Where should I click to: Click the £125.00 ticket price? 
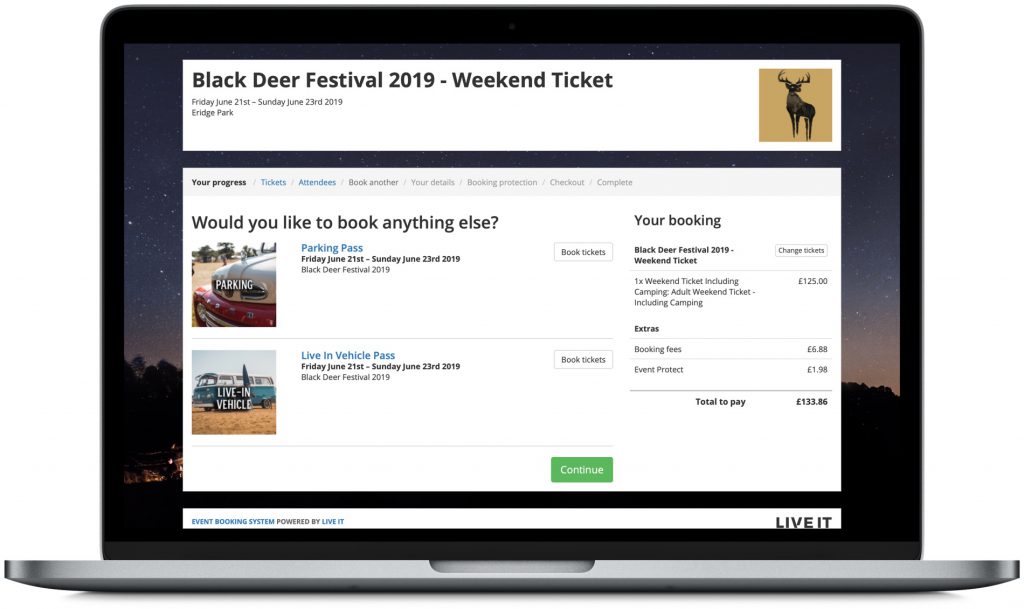(x=812, y=281)
